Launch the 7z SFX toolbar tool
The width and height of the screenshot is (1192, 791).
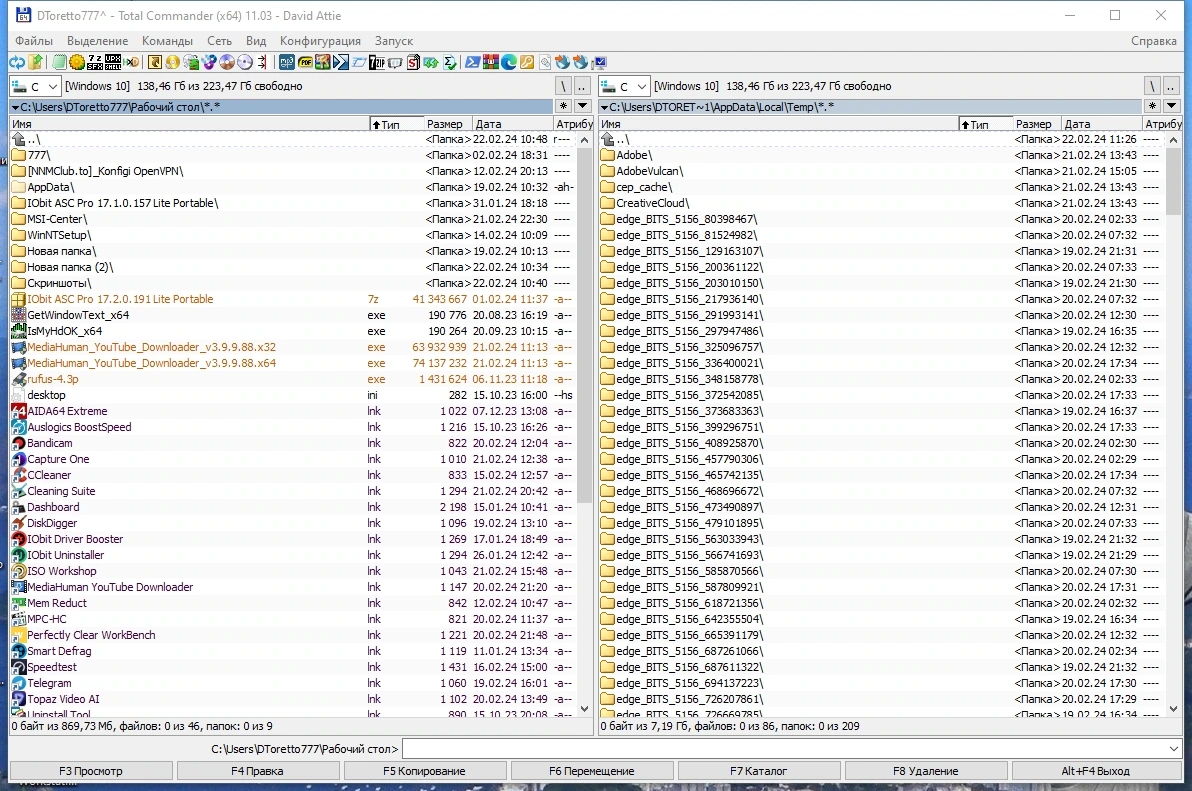pyautogui.click(x=95, y=62)
